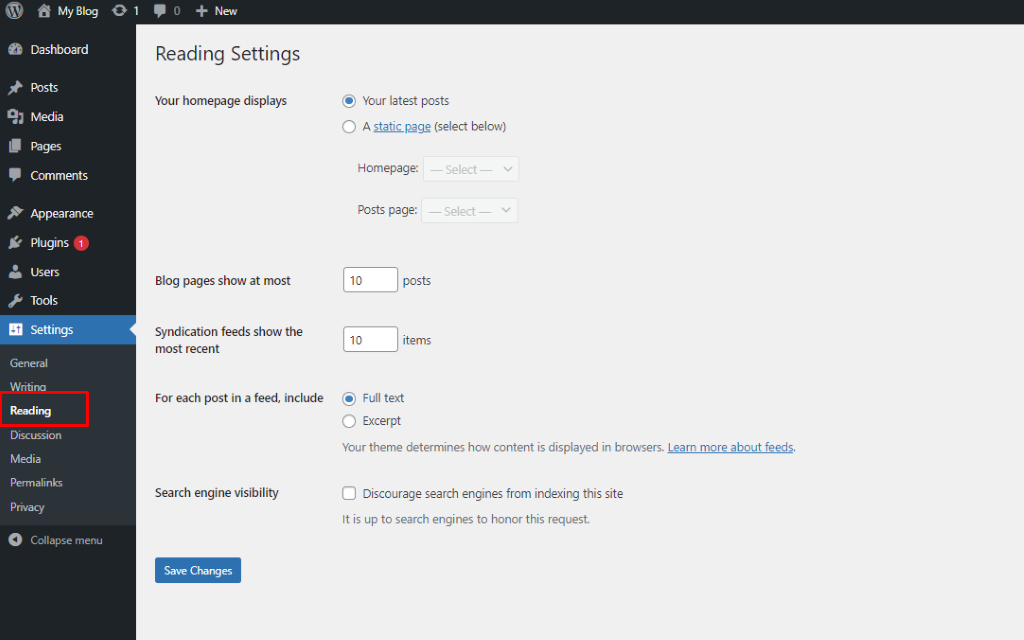The width and height of the screenshot is (1024, 640).
Task: Open the Homepage page selector dropdown
Action: coord(470,168)
